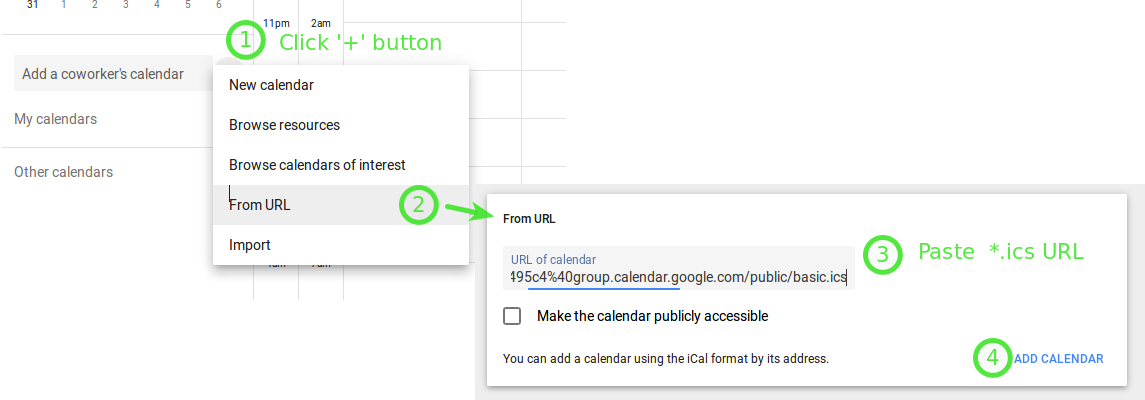Open 'Browse calendars of interest'
The image size is (1145, 400).
pos(317,165)
